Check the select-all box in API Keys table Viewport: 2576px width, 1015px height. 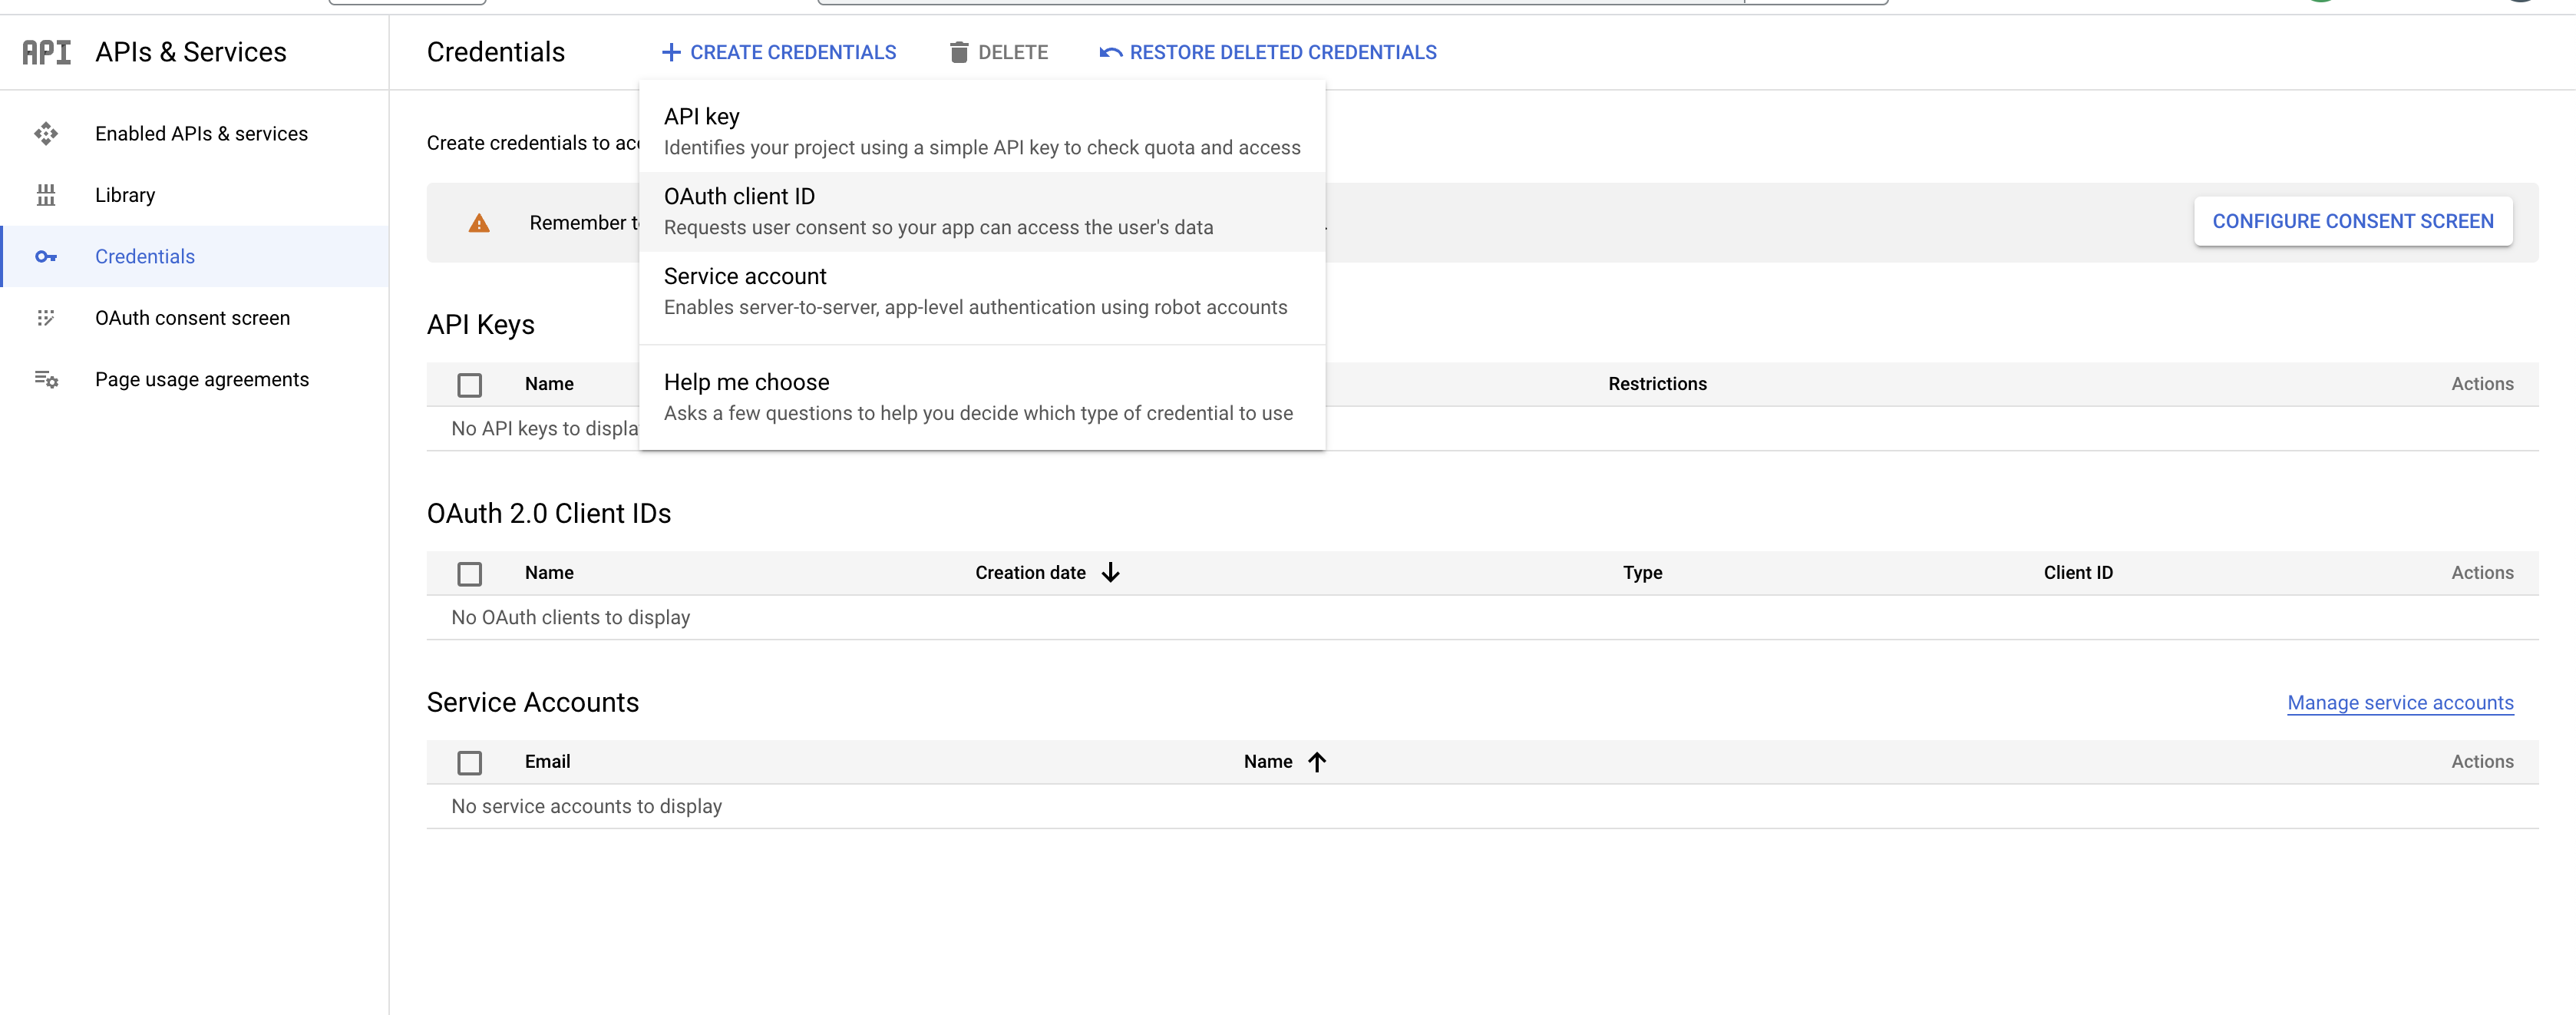pos(469,385)
